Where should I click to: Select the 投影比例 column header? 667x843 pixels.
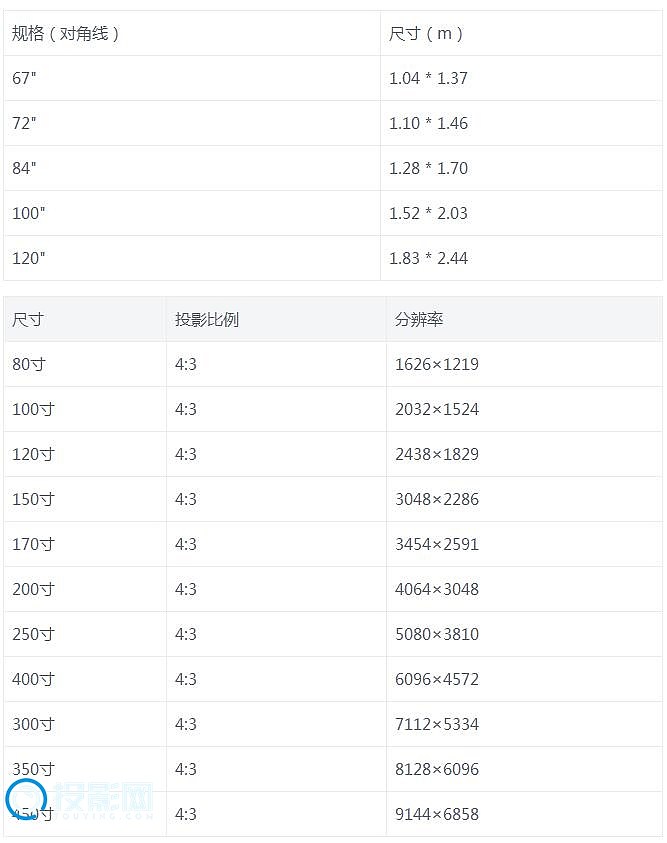207,319
